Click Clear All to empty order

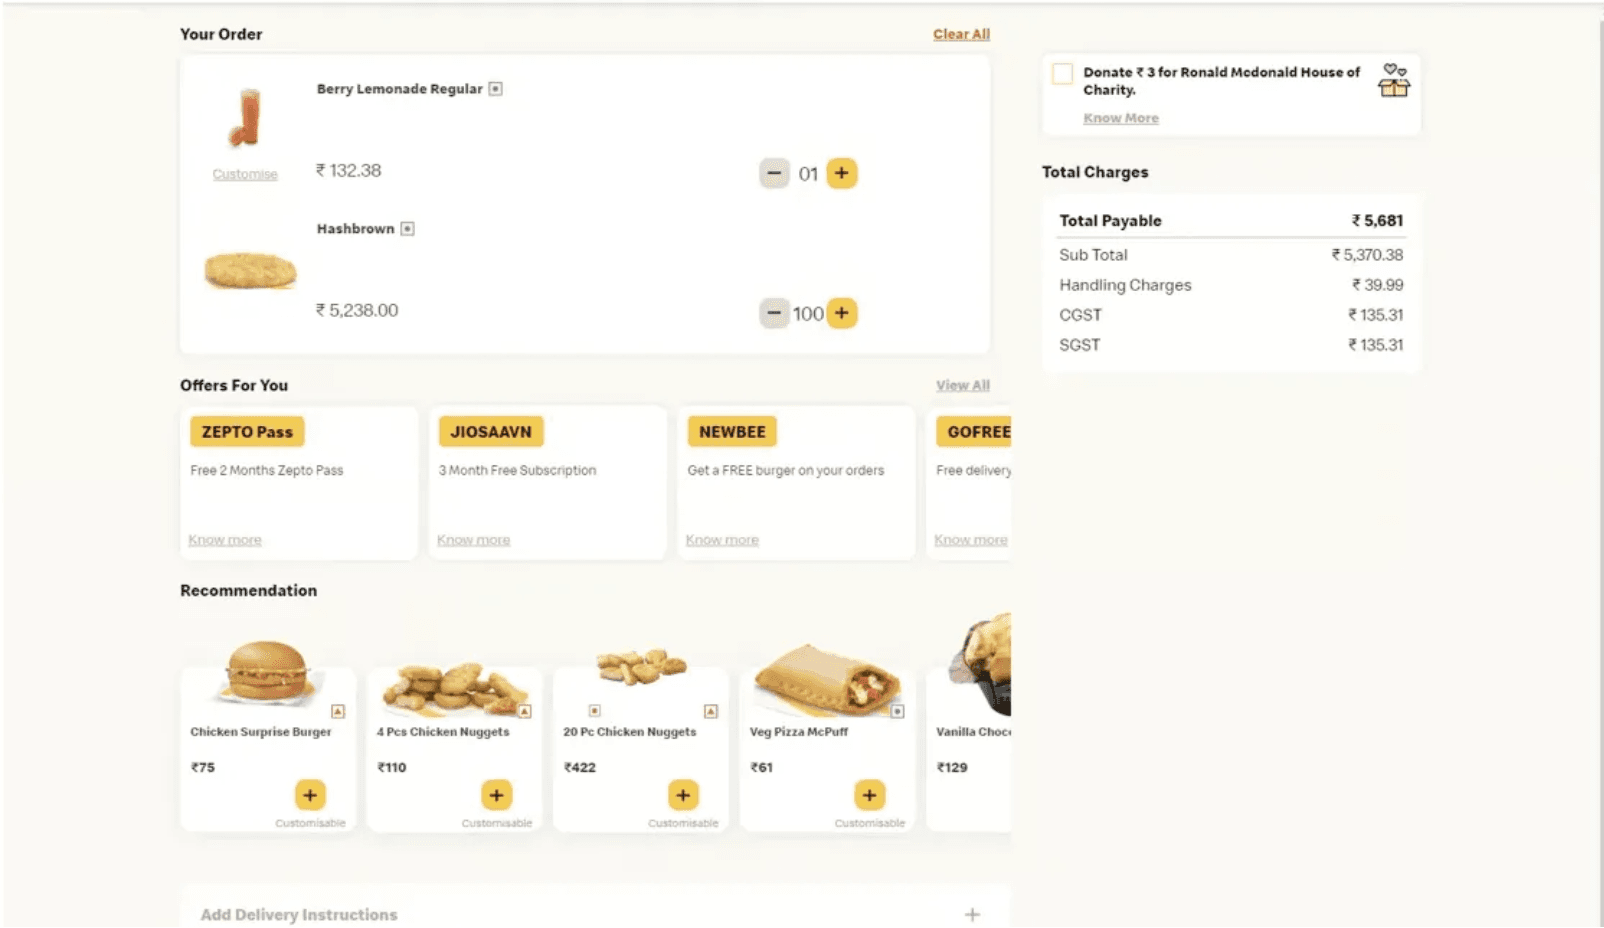coord(961,34)
